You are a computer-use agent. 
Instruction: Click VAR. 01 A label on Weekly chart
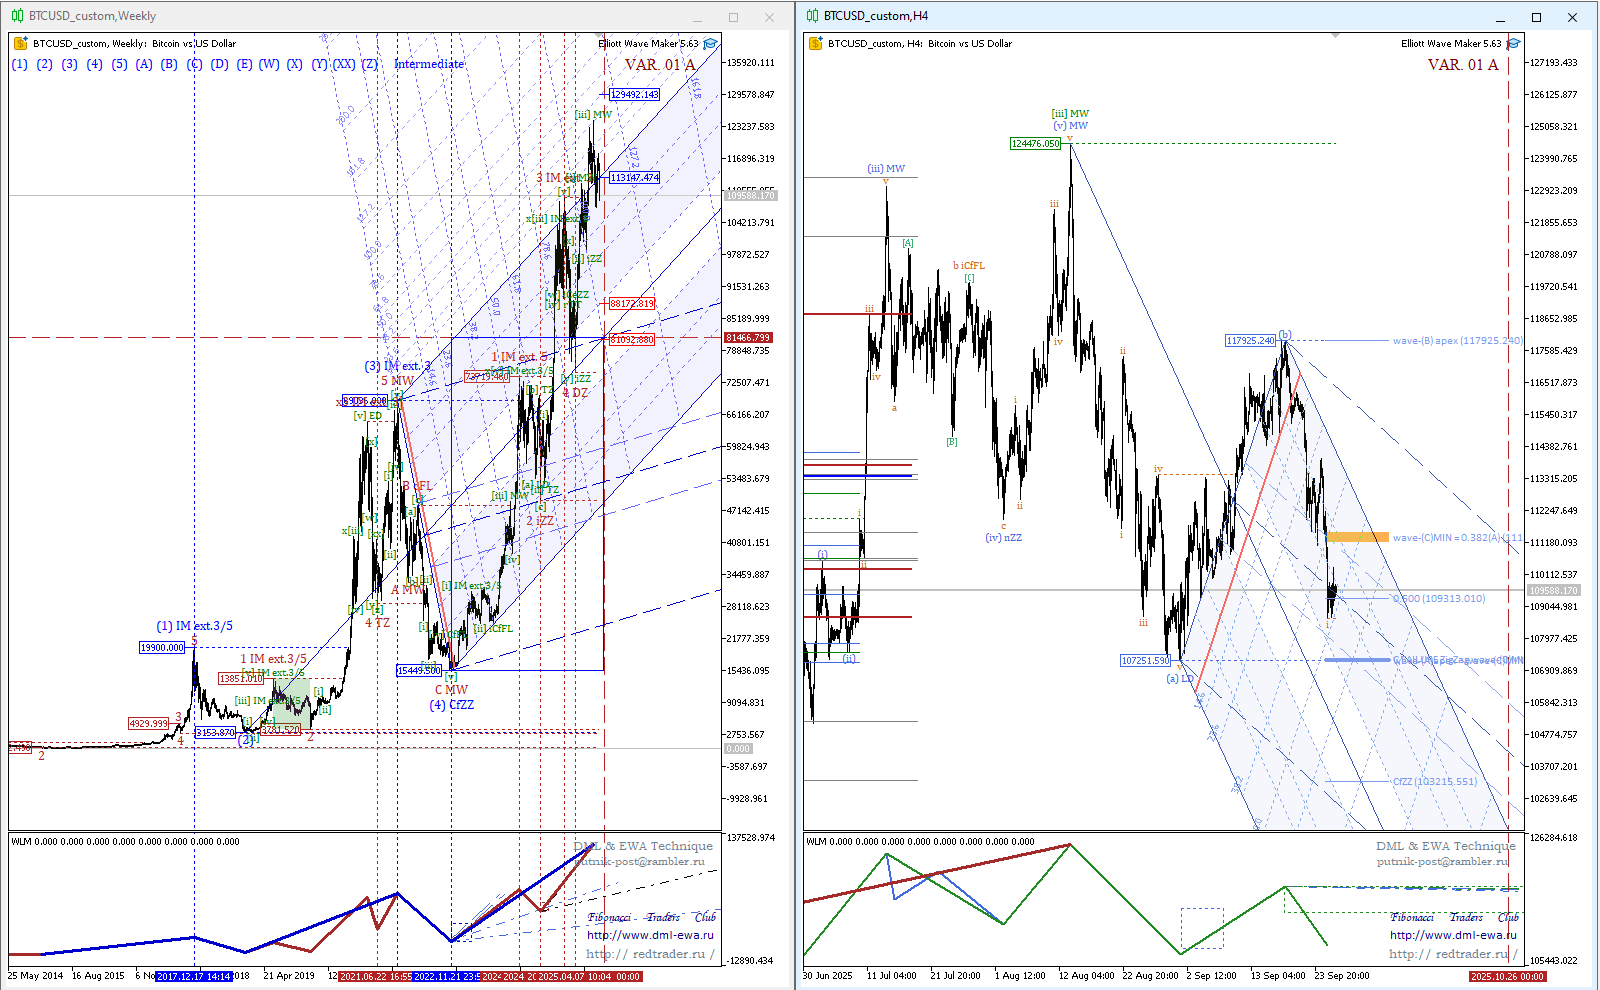point(659,65)
